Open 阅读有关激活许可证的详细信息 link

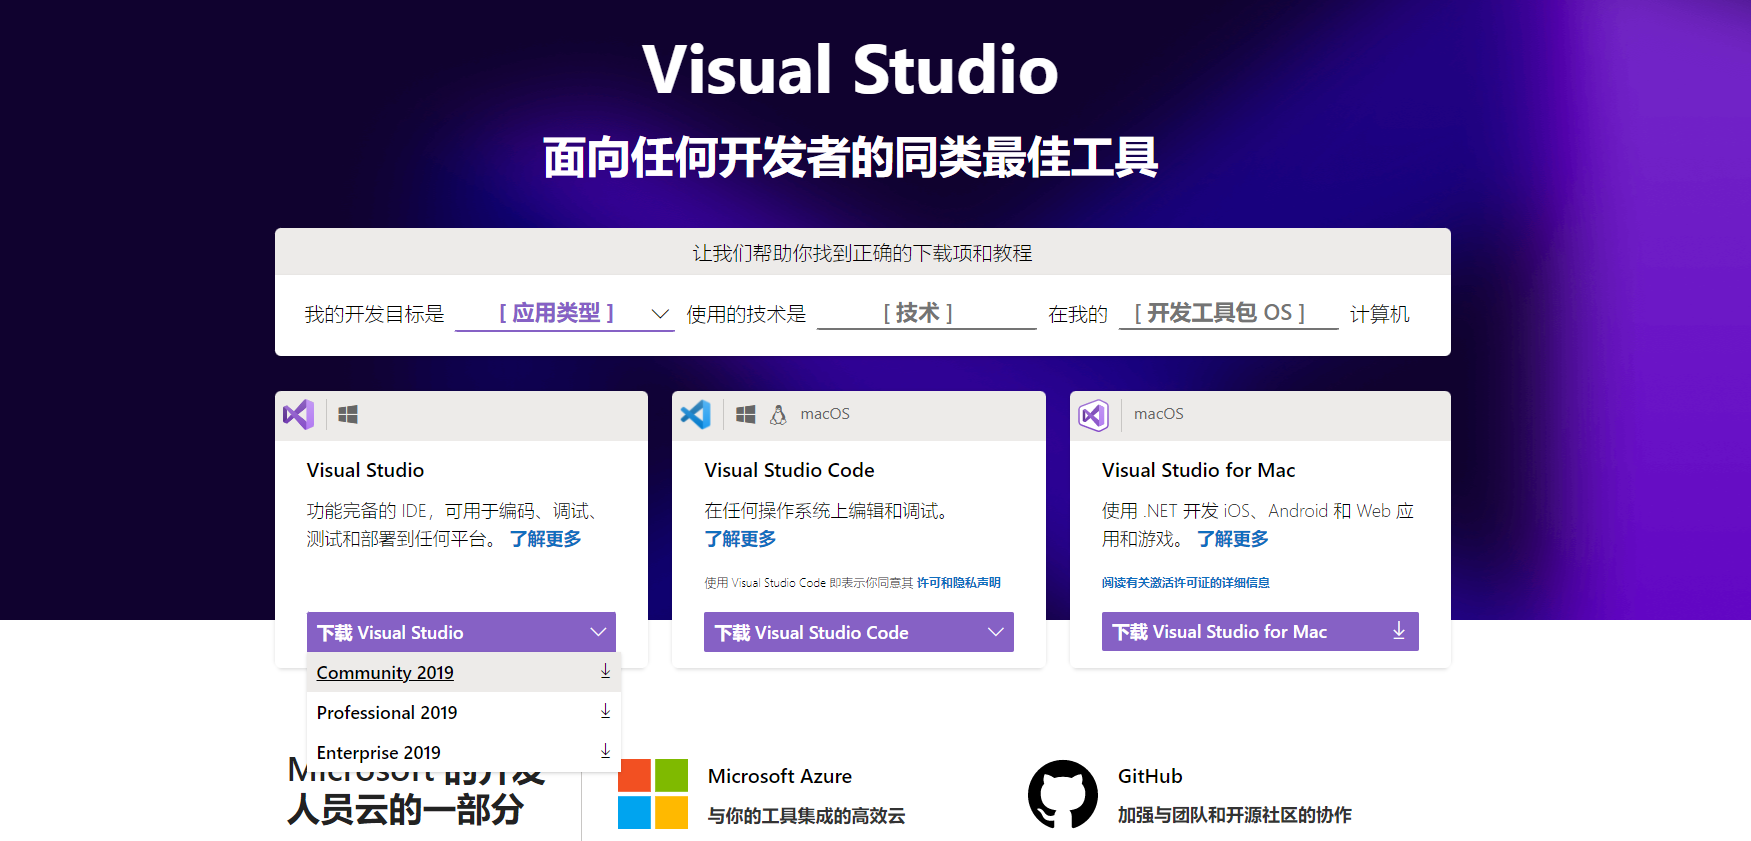1186,583
